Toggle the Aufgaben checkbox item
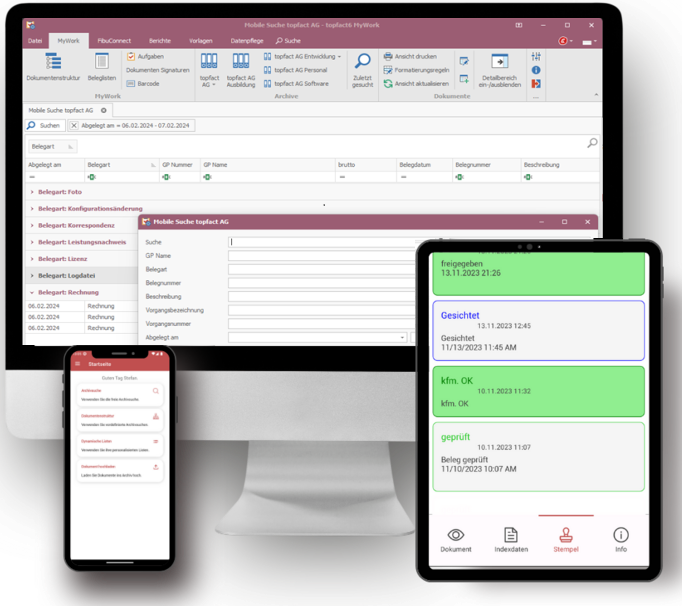Viewport: 682px width, 606px height. 131,57
